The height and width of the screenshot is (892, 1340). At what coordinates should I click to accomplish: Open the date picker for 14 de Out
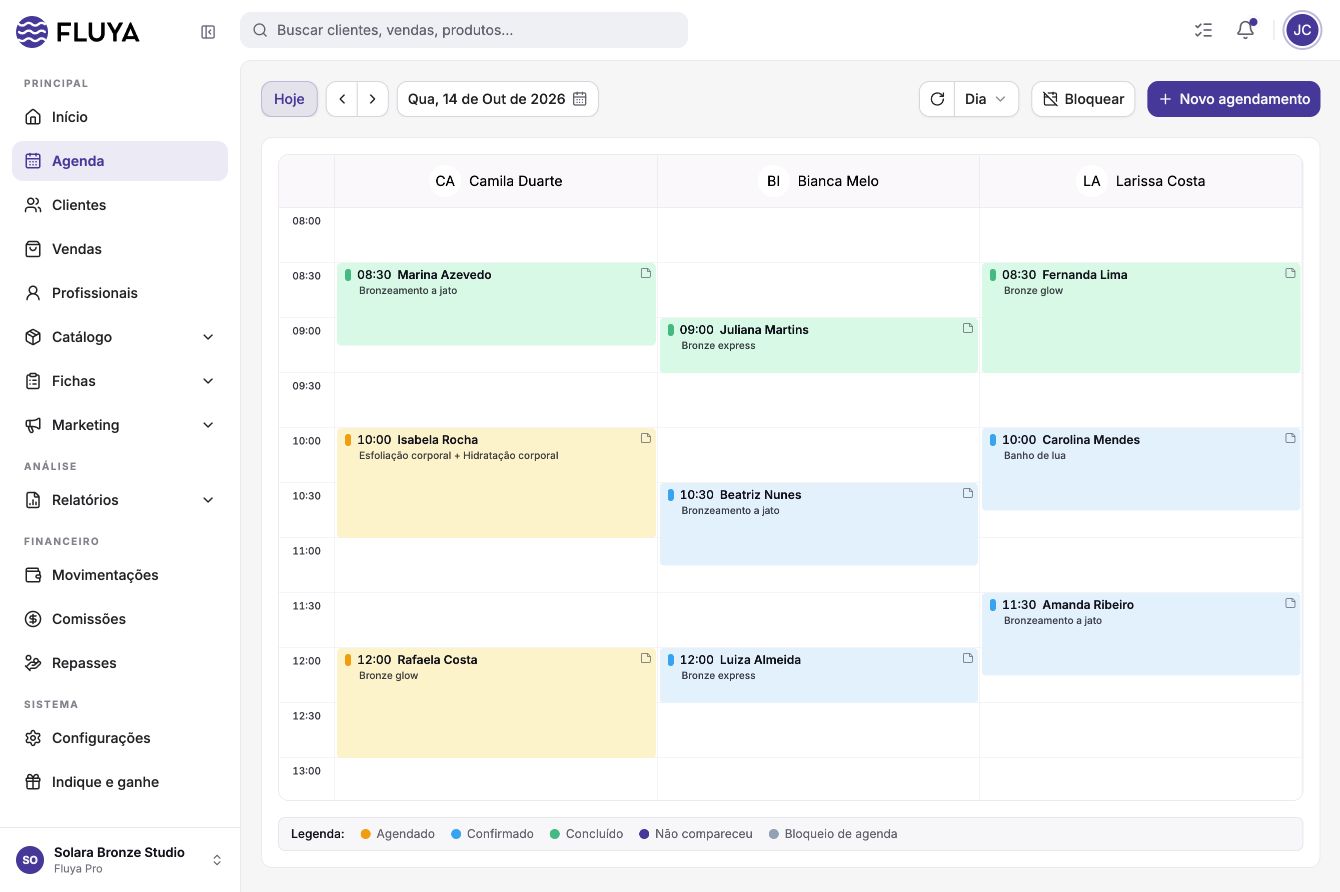tap(498, 99)
